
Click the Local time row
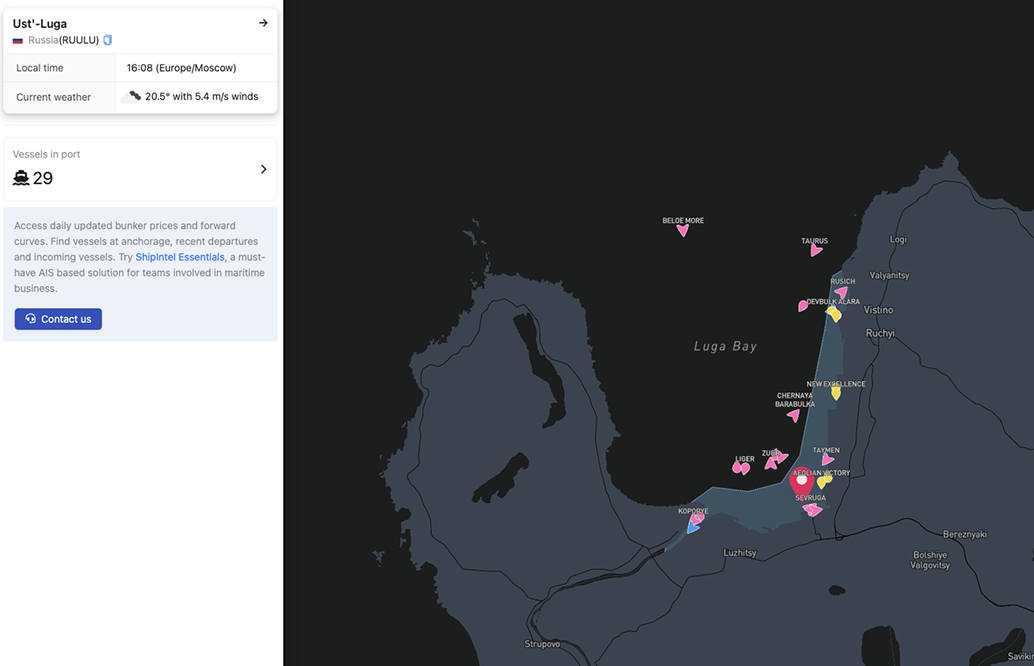coord(140,68)
